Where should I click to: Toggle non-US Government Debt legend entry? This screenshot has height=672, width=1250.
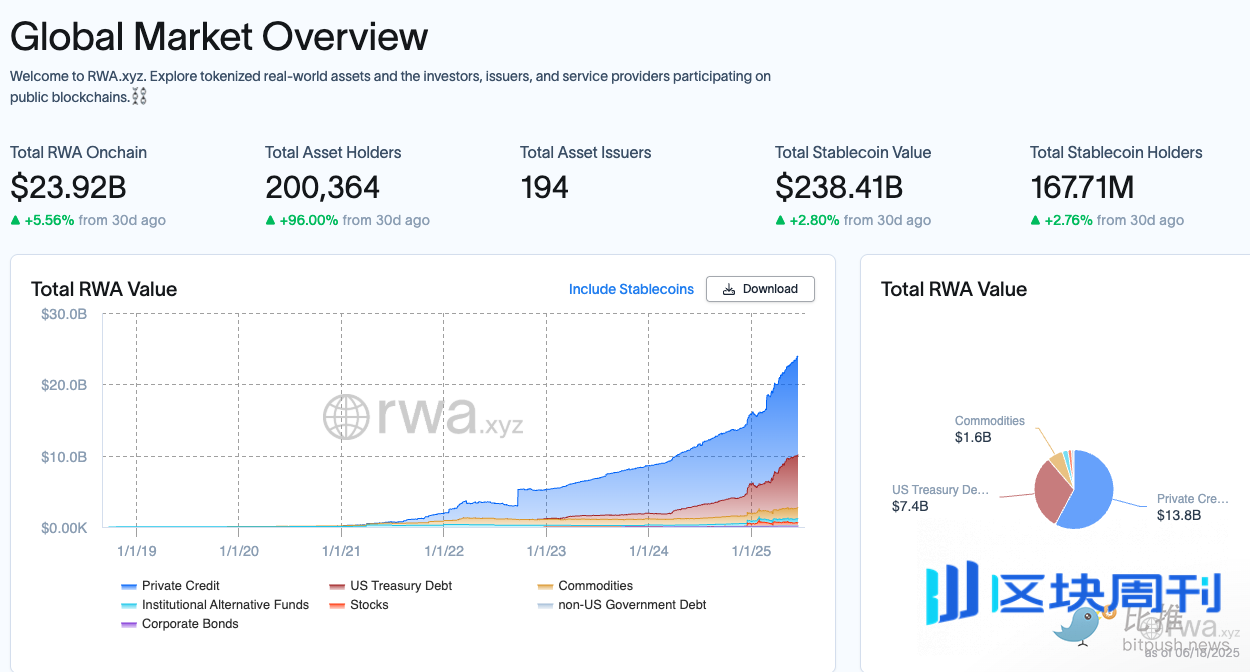pos(632,605)
